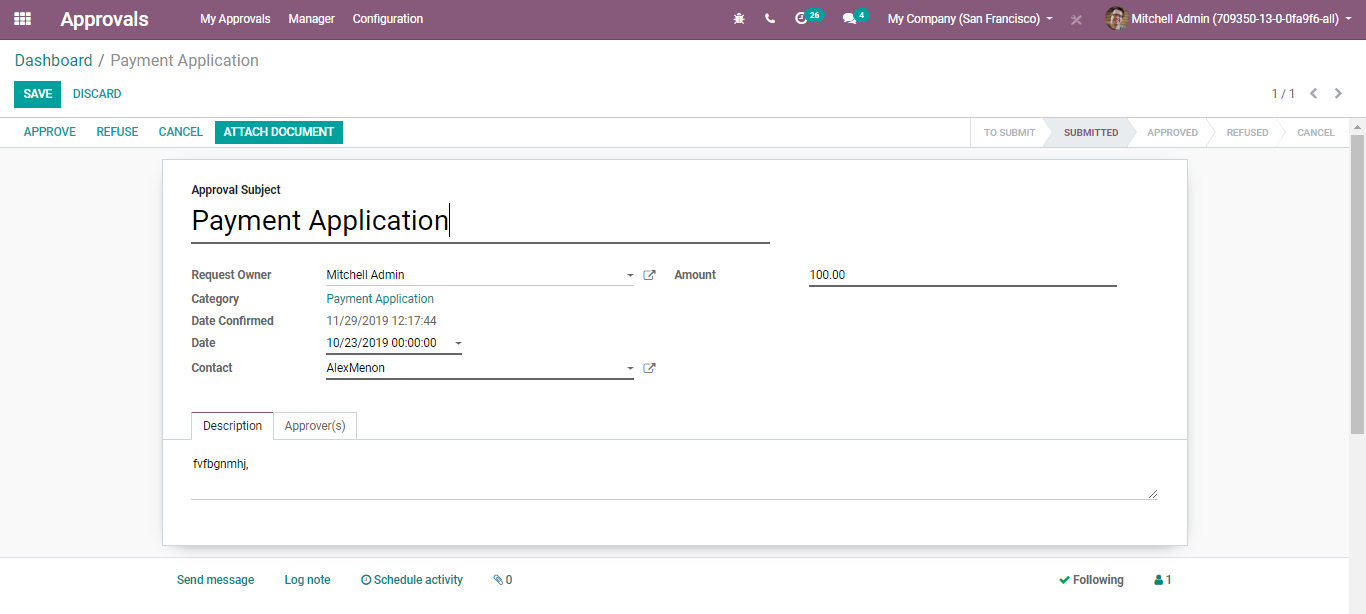Discard the changes

click(x=97, y=94)
